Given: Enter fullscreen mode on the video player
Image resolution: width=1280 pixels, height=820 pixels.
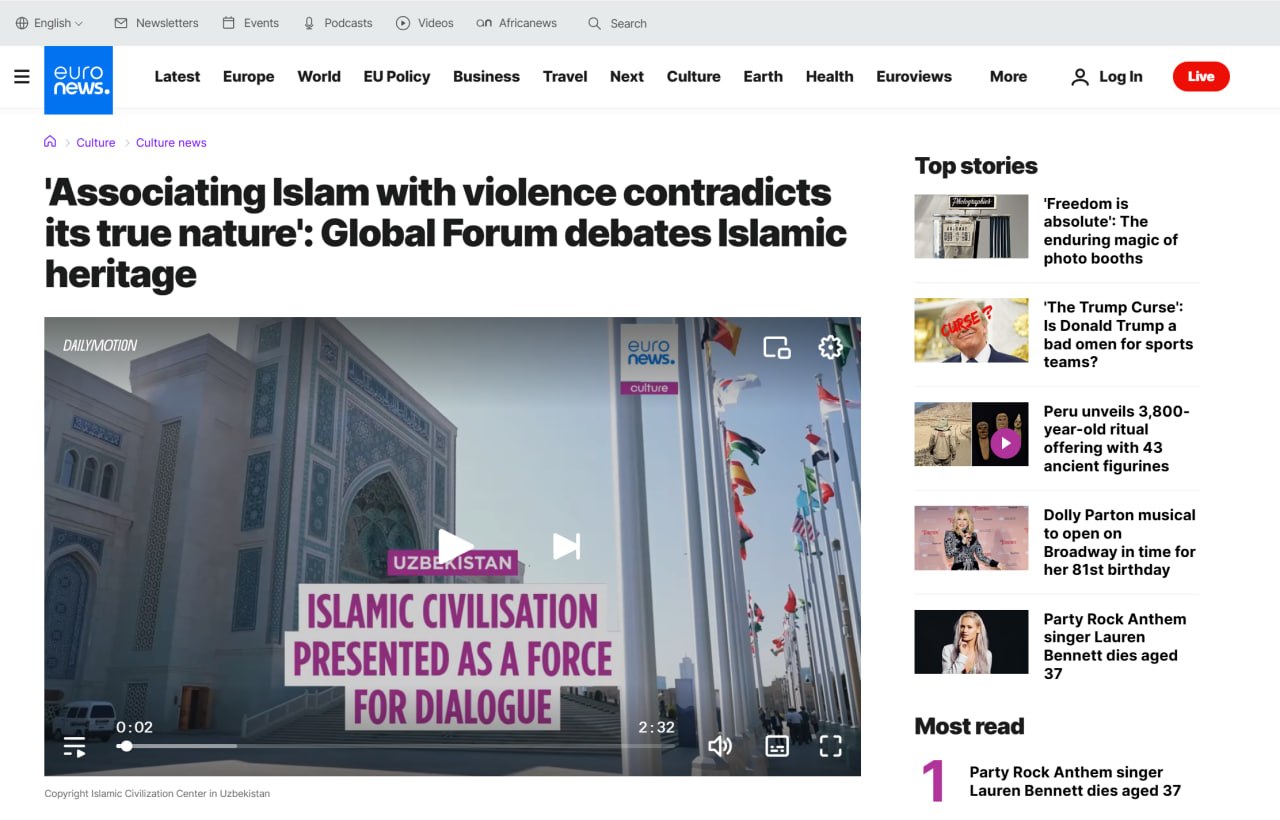Looking at the screenshot, I should click(831, 745).
